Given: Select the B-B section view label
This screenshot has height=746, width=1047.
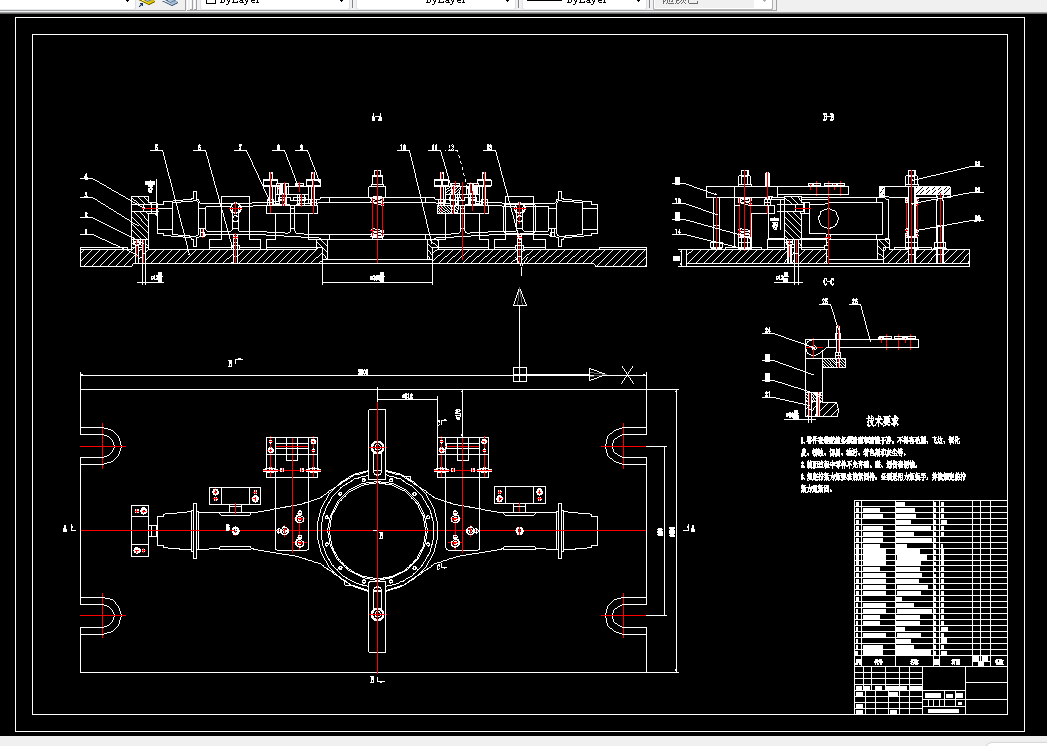Looking at the screenshot, I should tap(828, 117).
